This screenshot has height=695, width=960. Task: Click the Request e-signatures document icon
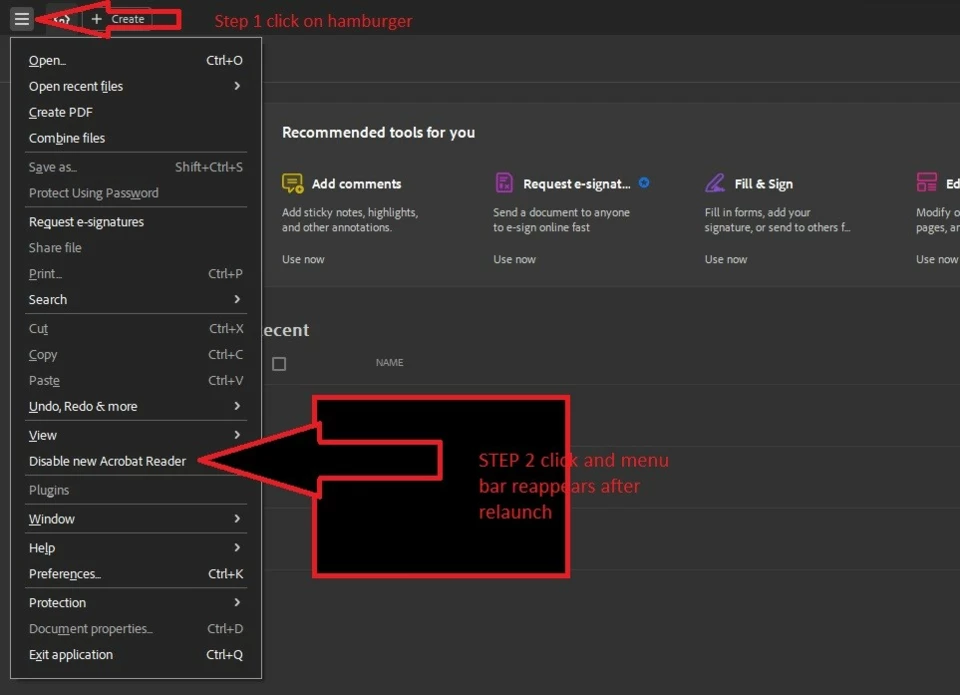tap(504, 182)
